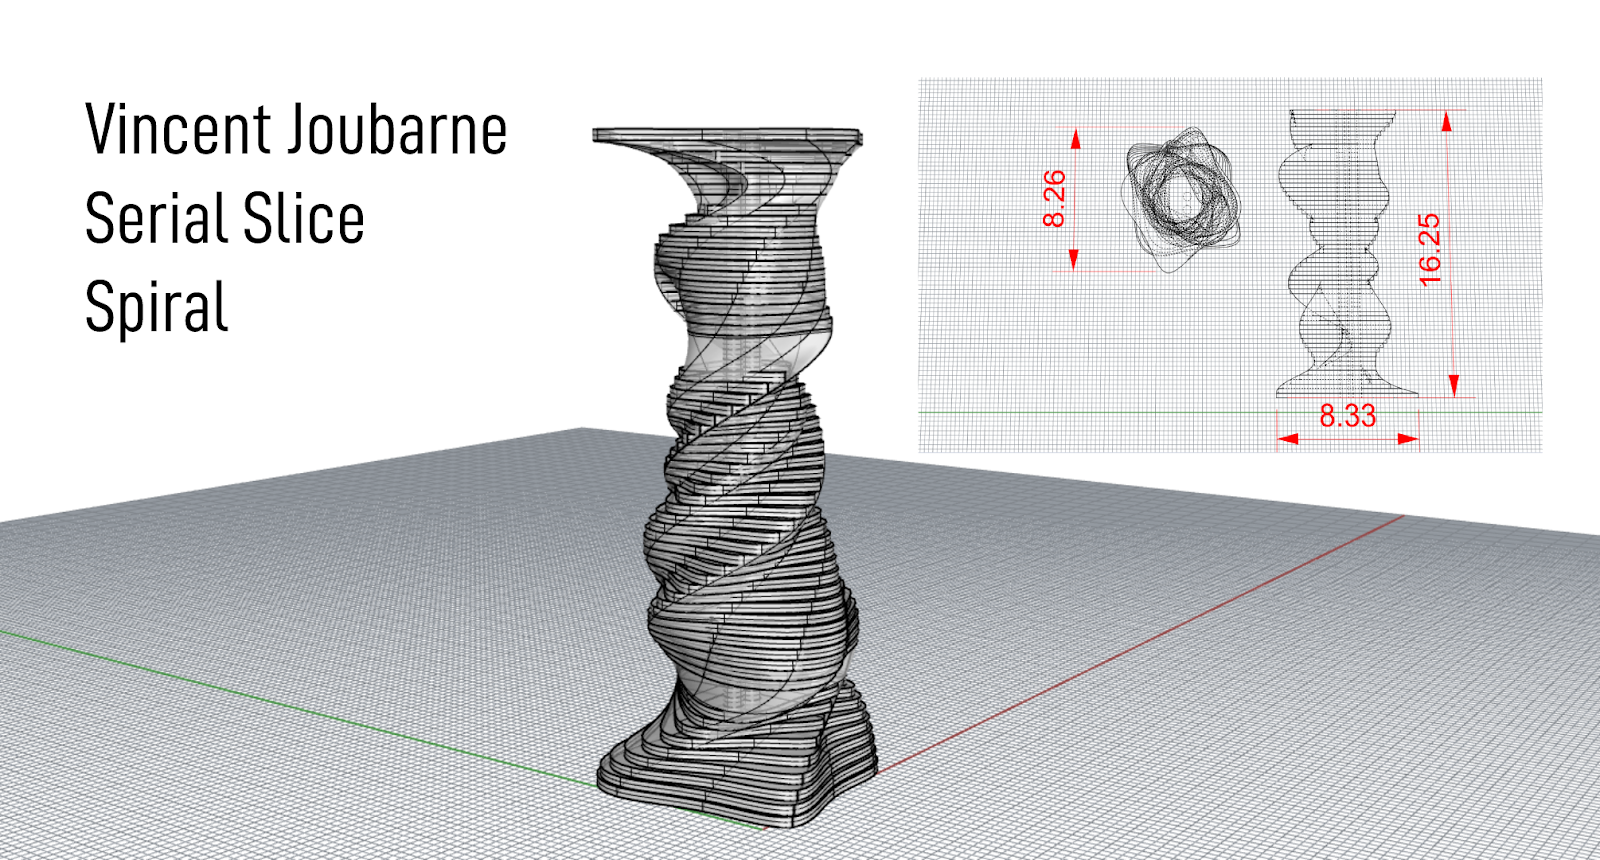Select the 8.33 width dimension value
Image resolution: width=1600 pixels, height=860 pixels.
click(1347, 416)
